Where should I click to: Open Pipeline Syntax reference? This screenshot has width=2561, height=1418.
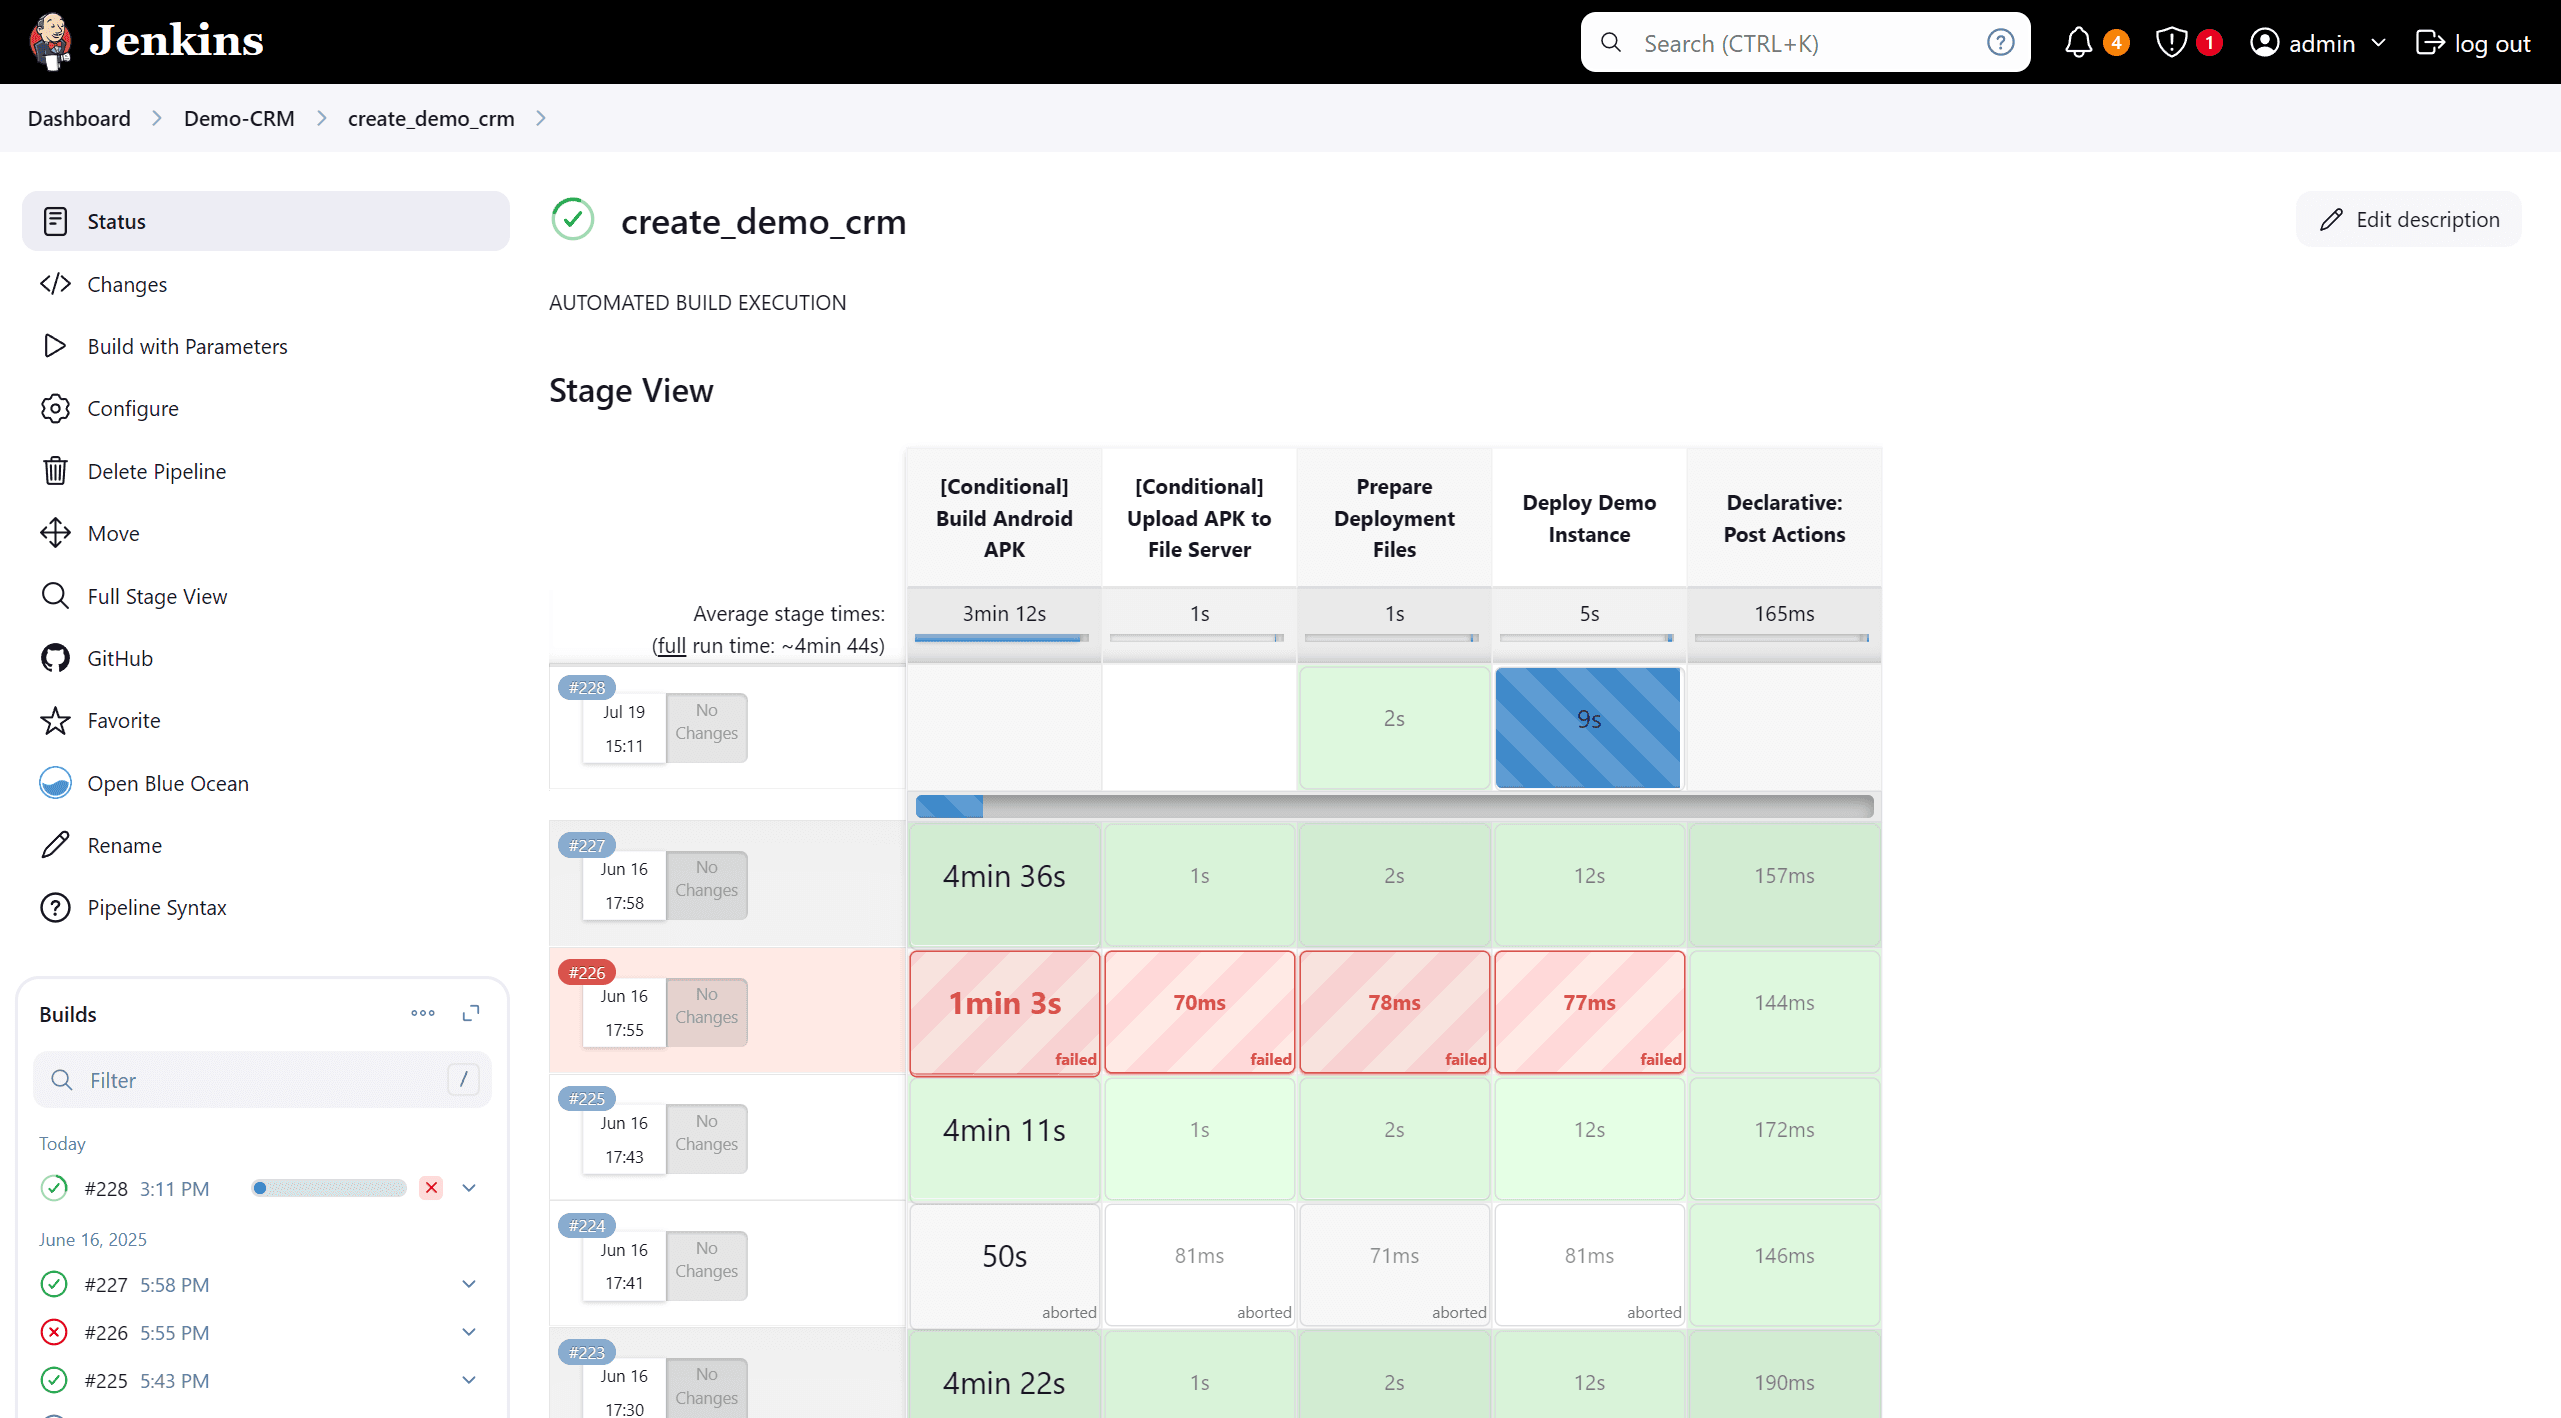click(x=157, y=907)
